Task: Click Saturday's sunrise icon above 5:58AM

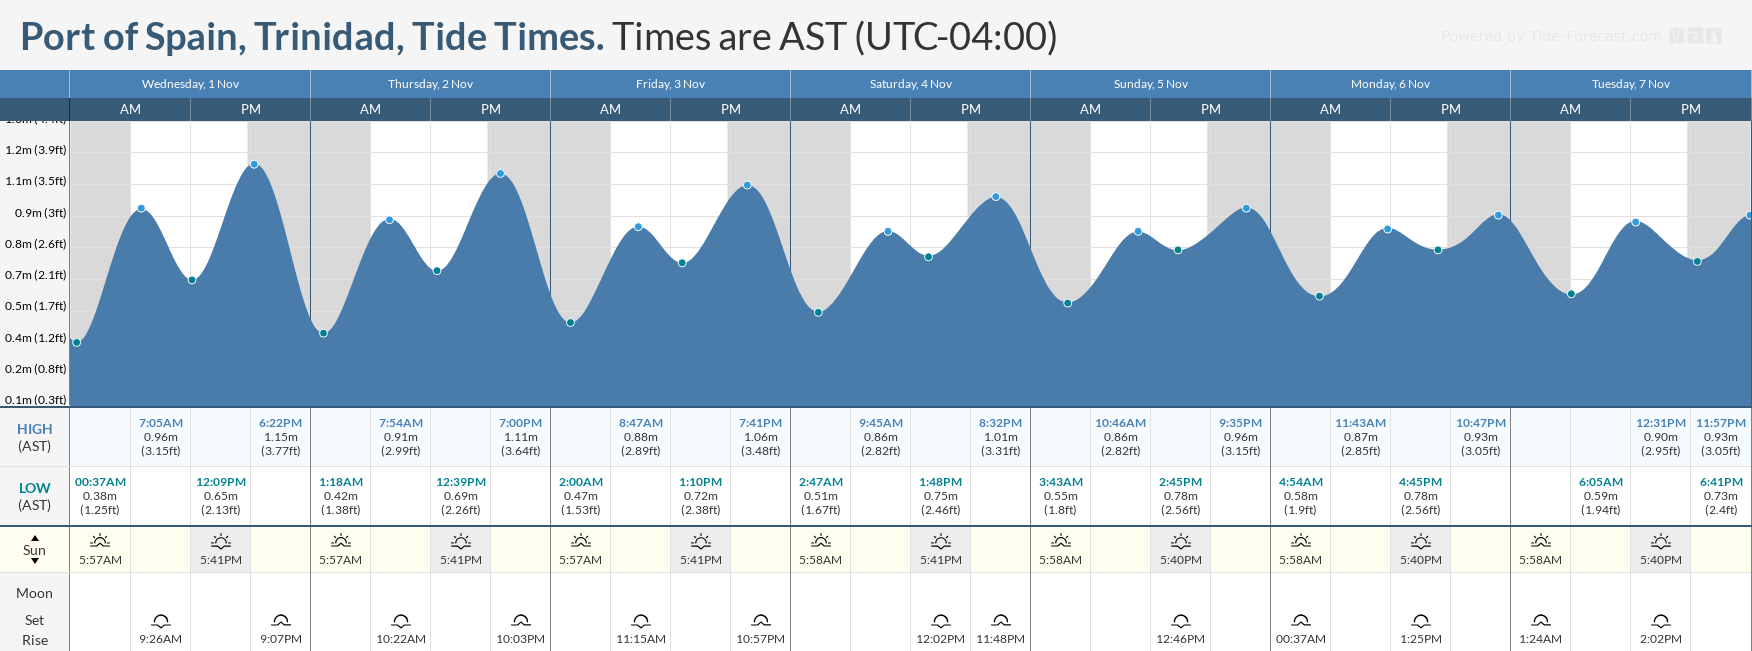Action: pos(820,541)
